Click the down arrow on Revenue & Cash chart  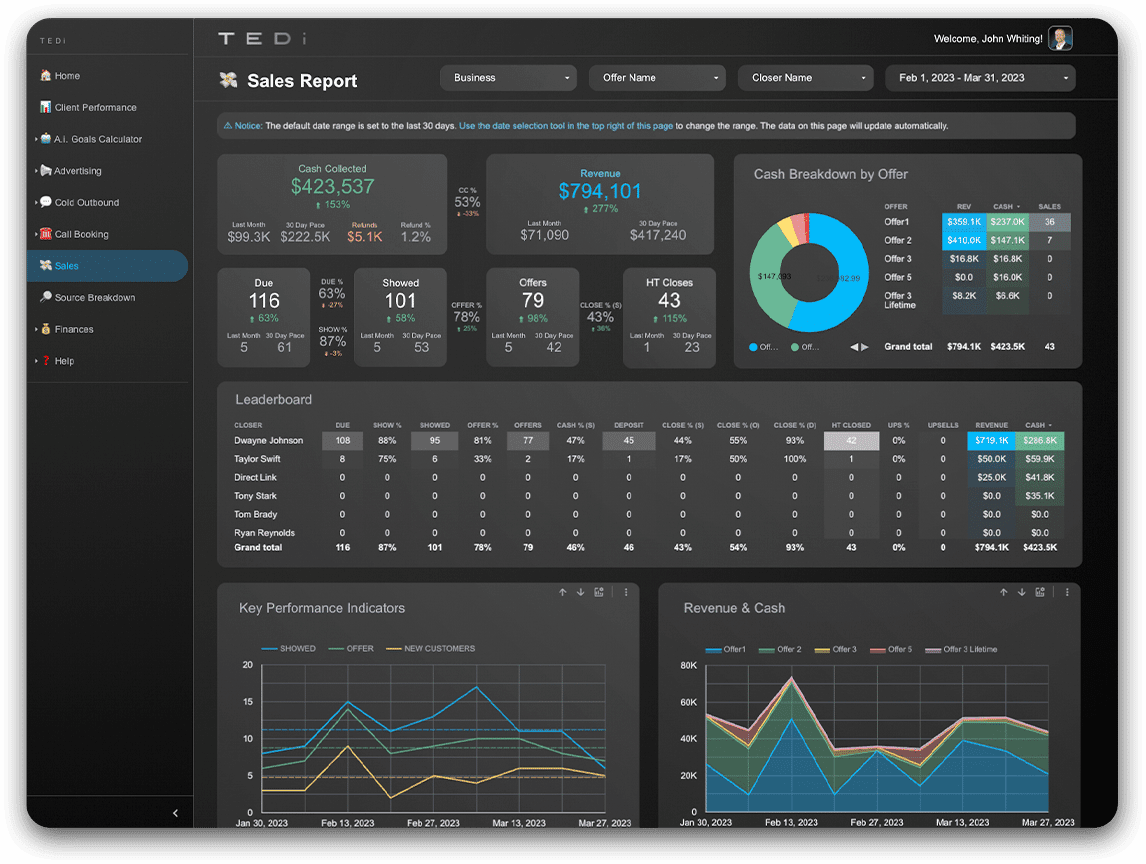[x=1022, y=592]
